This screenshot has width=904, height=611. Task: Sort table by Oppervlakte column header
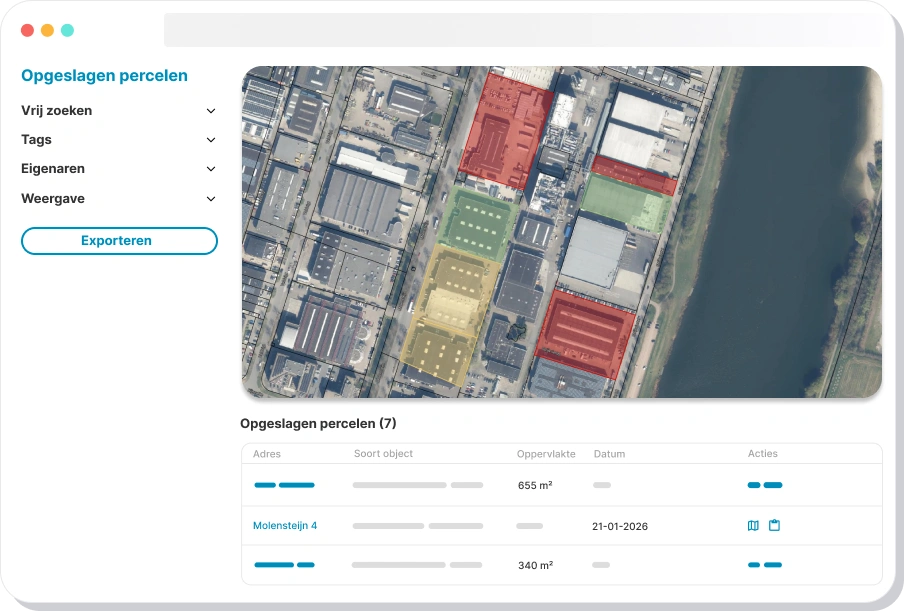545,453
